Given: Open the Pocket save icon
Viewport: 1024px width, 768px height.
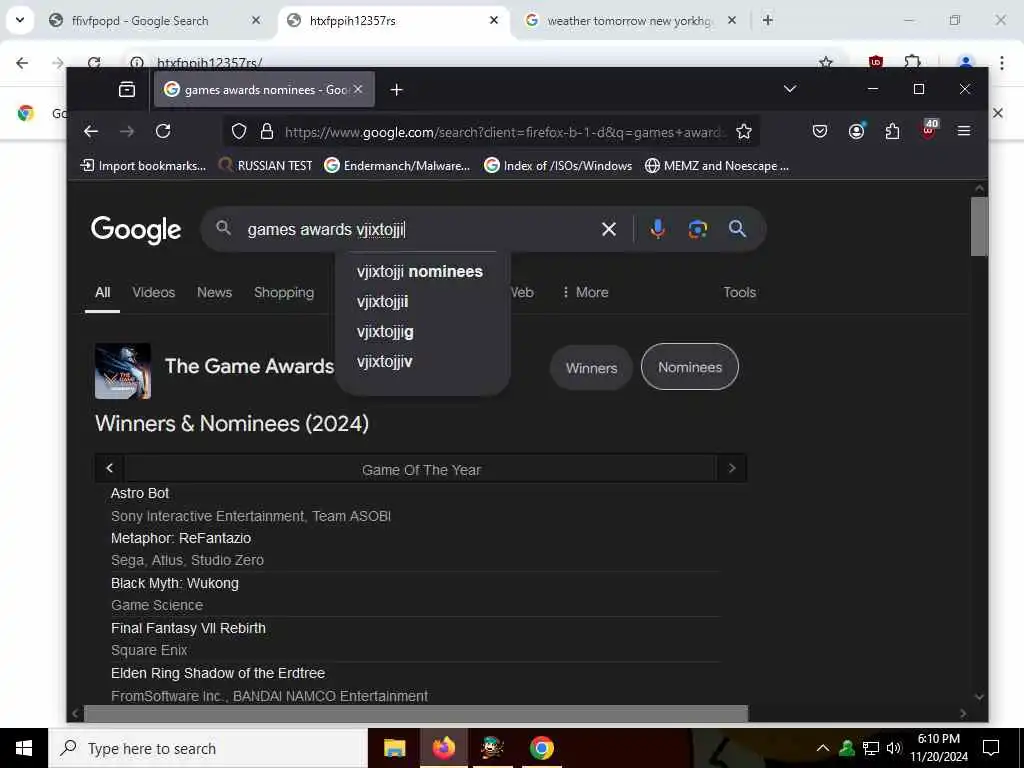Looking at the screenshot, I should click(820, 131).
